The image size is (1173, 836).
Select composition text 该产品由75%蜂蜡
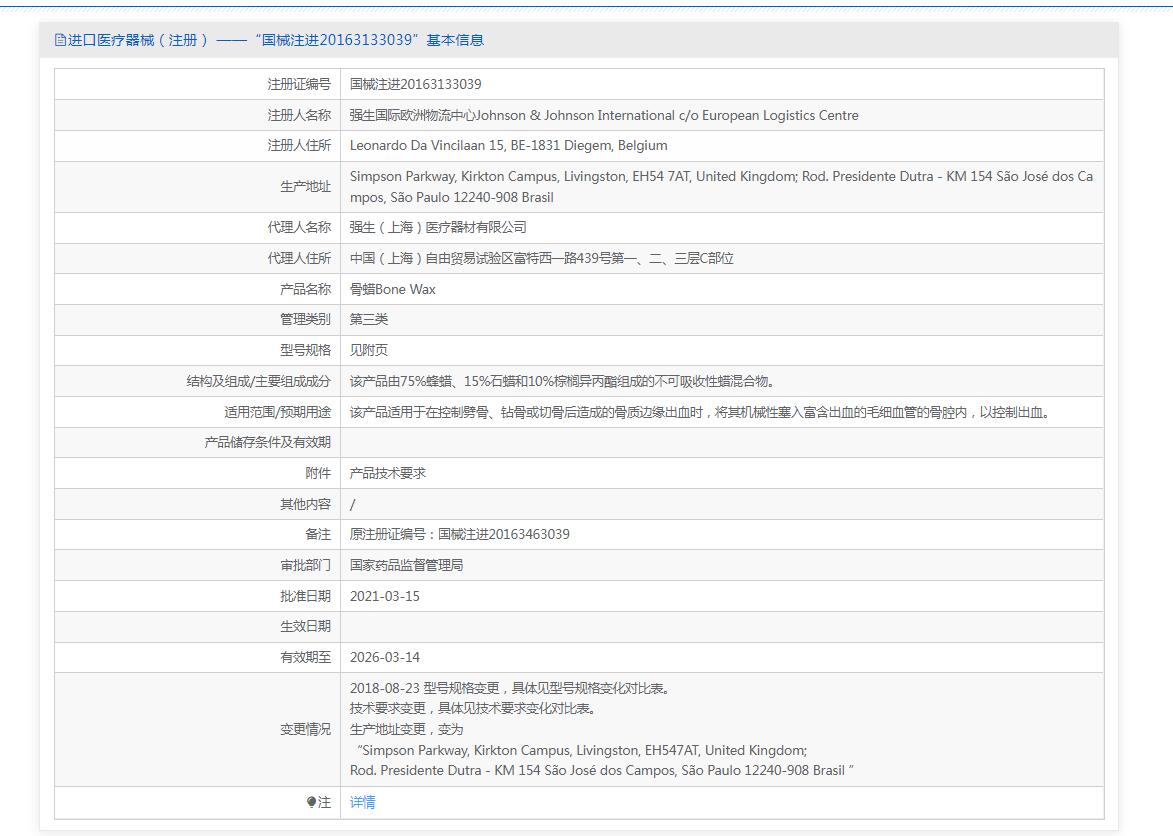[x=563, y=381]
